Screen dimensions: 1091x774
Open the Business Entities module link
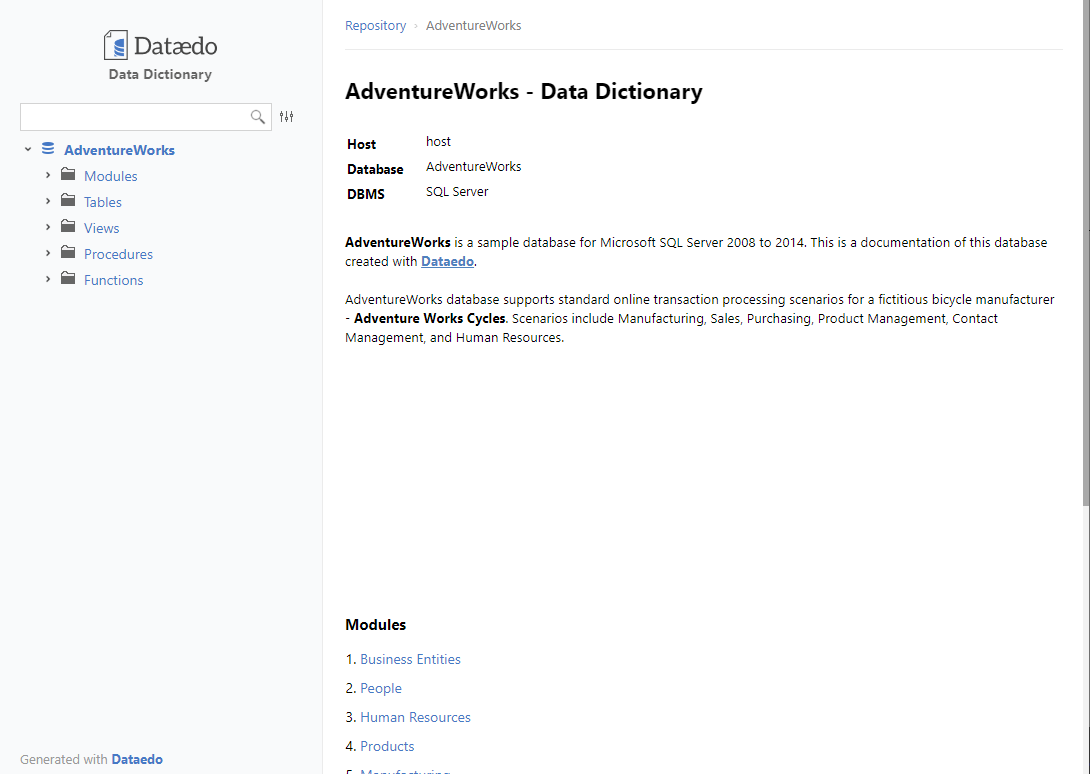[410, 659]
